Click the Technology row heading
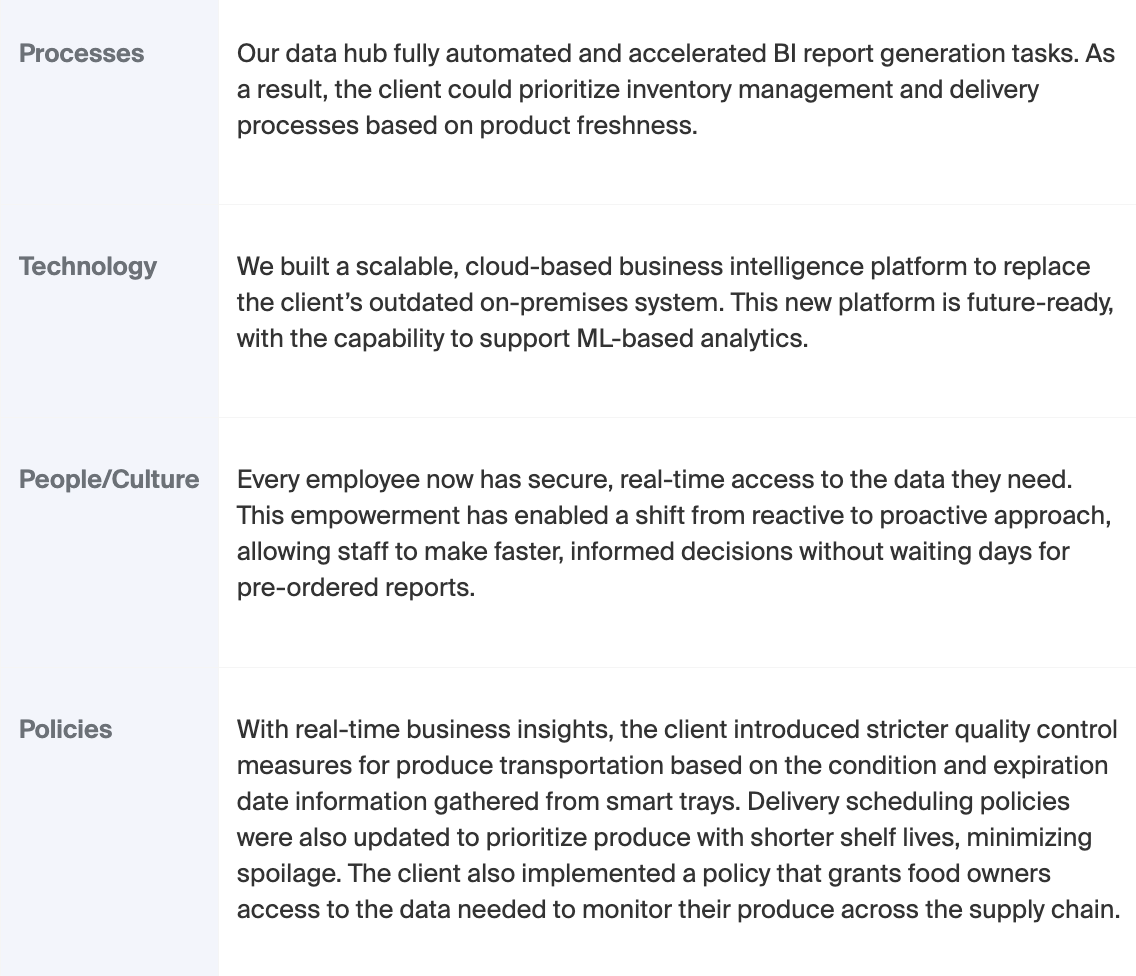The height and width of the screenshot is (976, 1136). coord(88,267)
